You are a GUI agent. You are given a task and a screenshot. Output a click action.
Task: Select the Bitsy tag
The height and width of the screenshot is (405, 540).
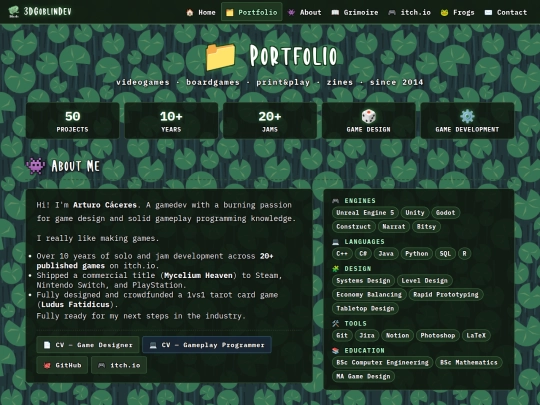coord(426,226)
